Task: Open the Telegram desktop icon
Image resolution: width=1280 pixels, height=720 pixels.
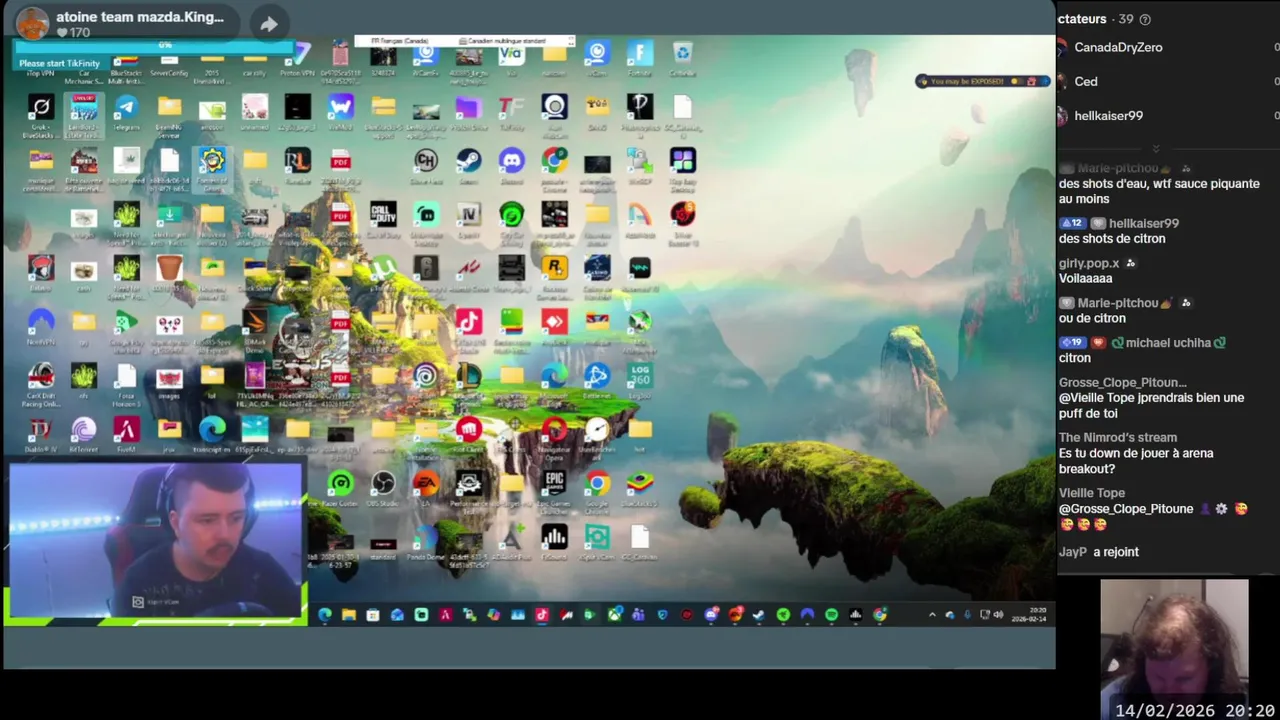Action: 126,106
